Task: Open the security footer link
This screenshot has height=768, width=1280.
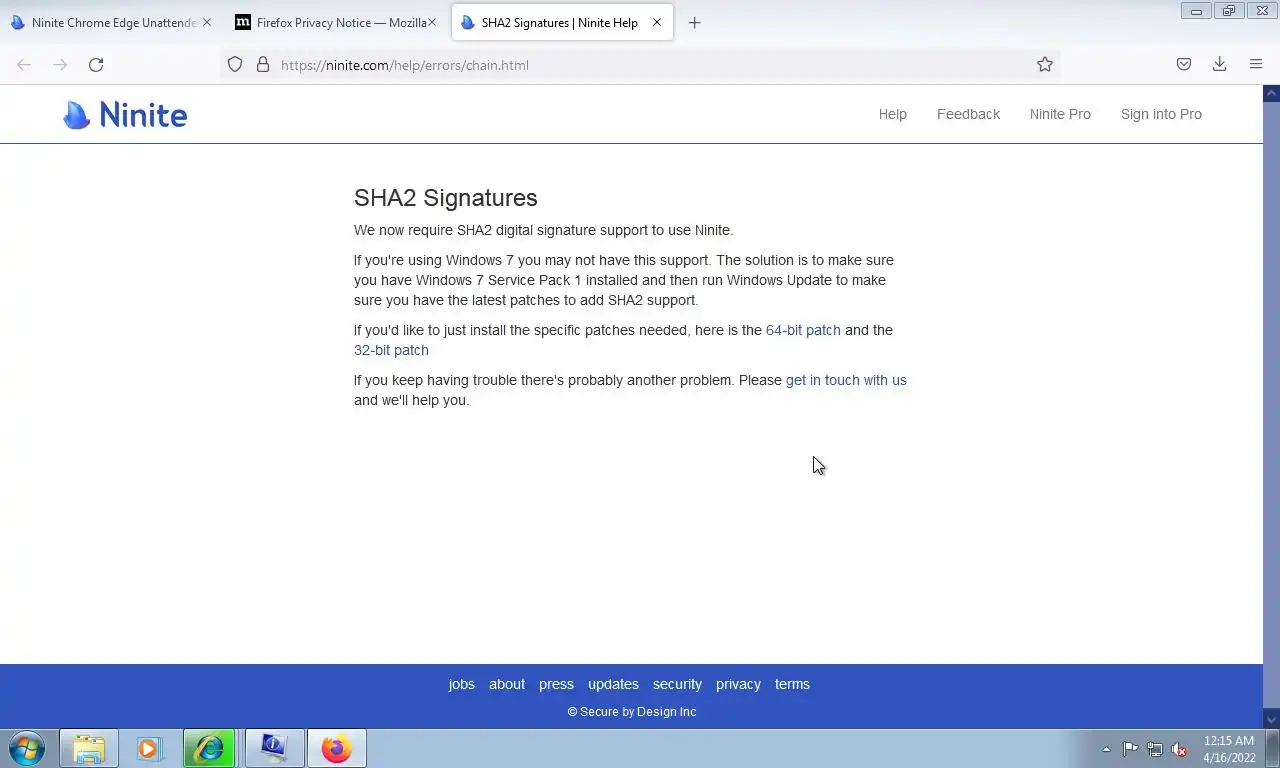Action: pyautogui.click(x=677, y=684)
